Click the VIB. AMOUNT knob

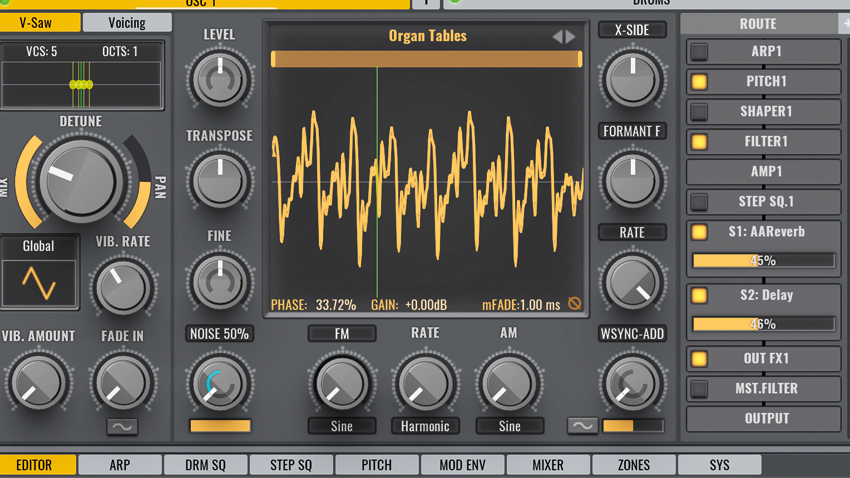tap(38, 383)
